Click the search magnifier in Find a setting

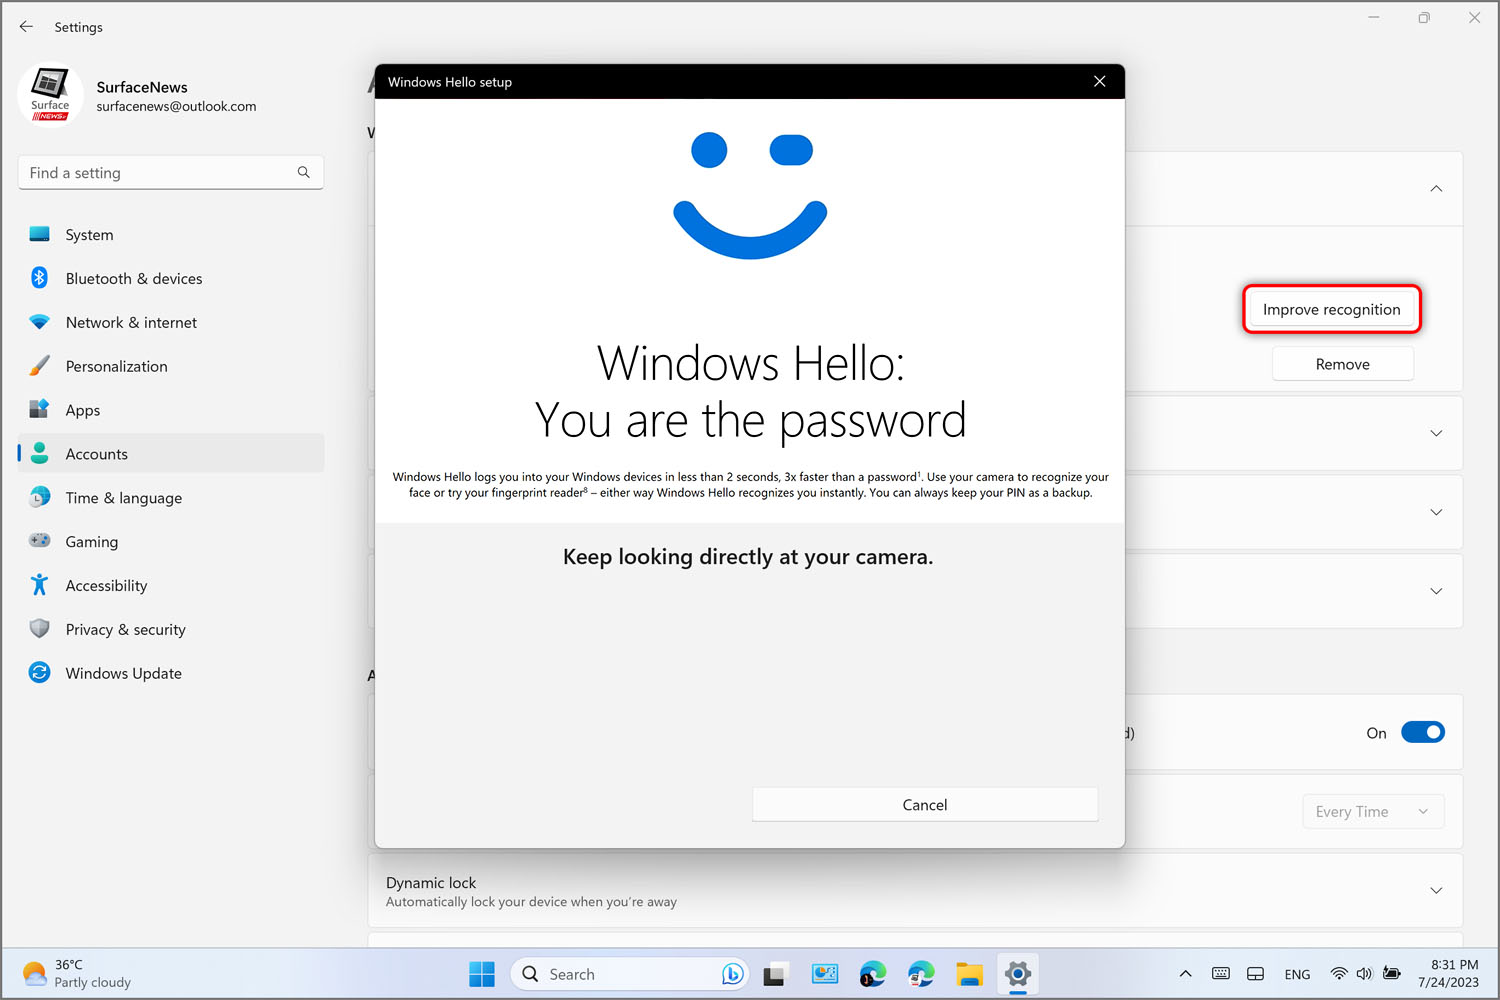click(x=303, y=173)
